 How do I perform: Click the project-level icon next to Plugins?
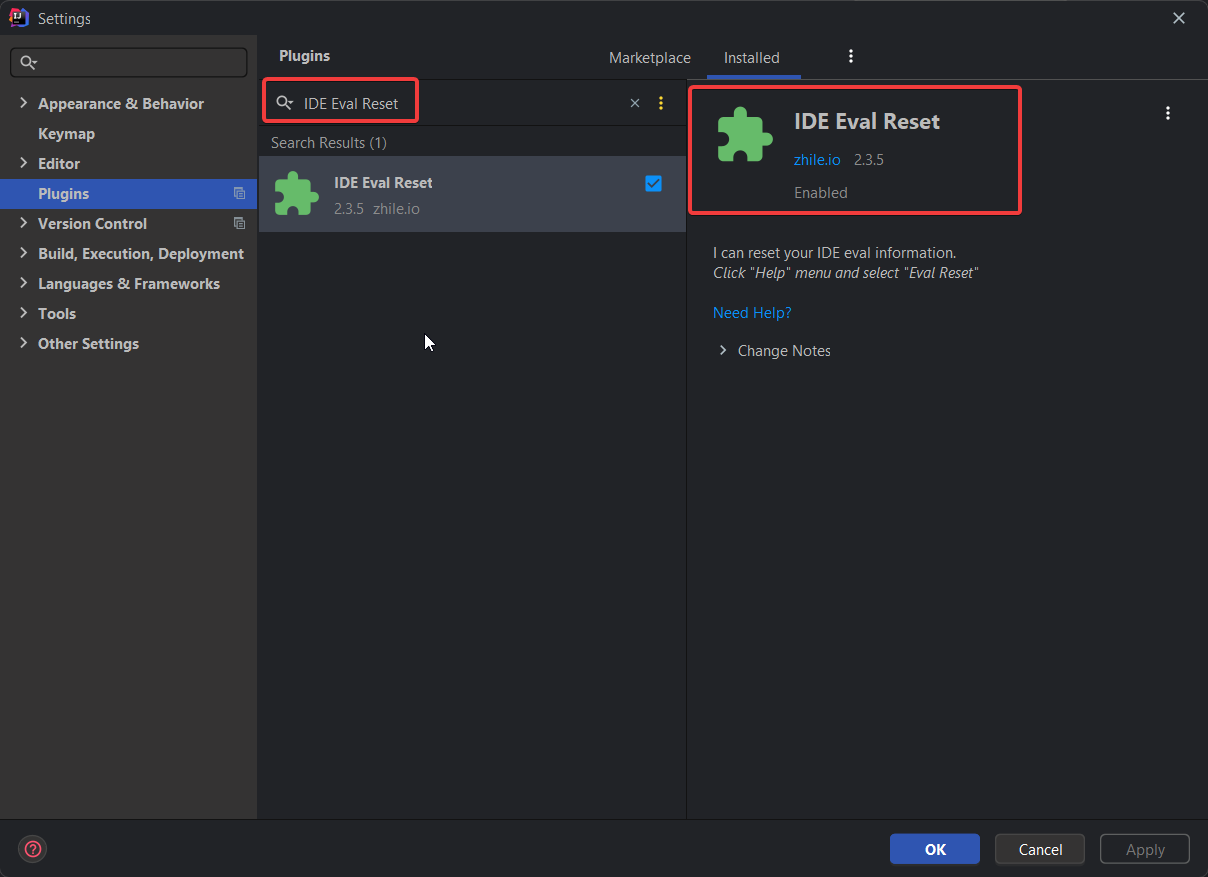(239, 193)
